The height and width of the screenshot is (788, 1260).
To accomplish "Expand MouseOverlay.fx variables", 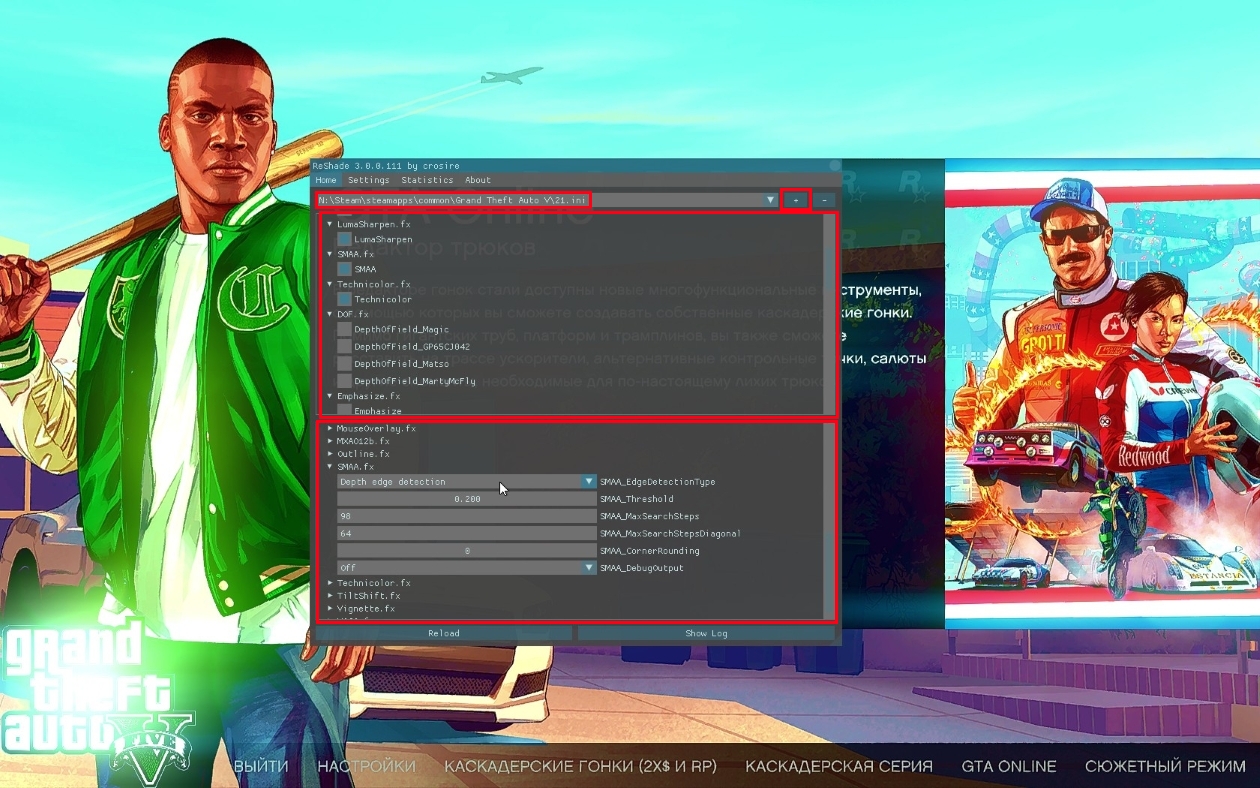I will 330,428.
